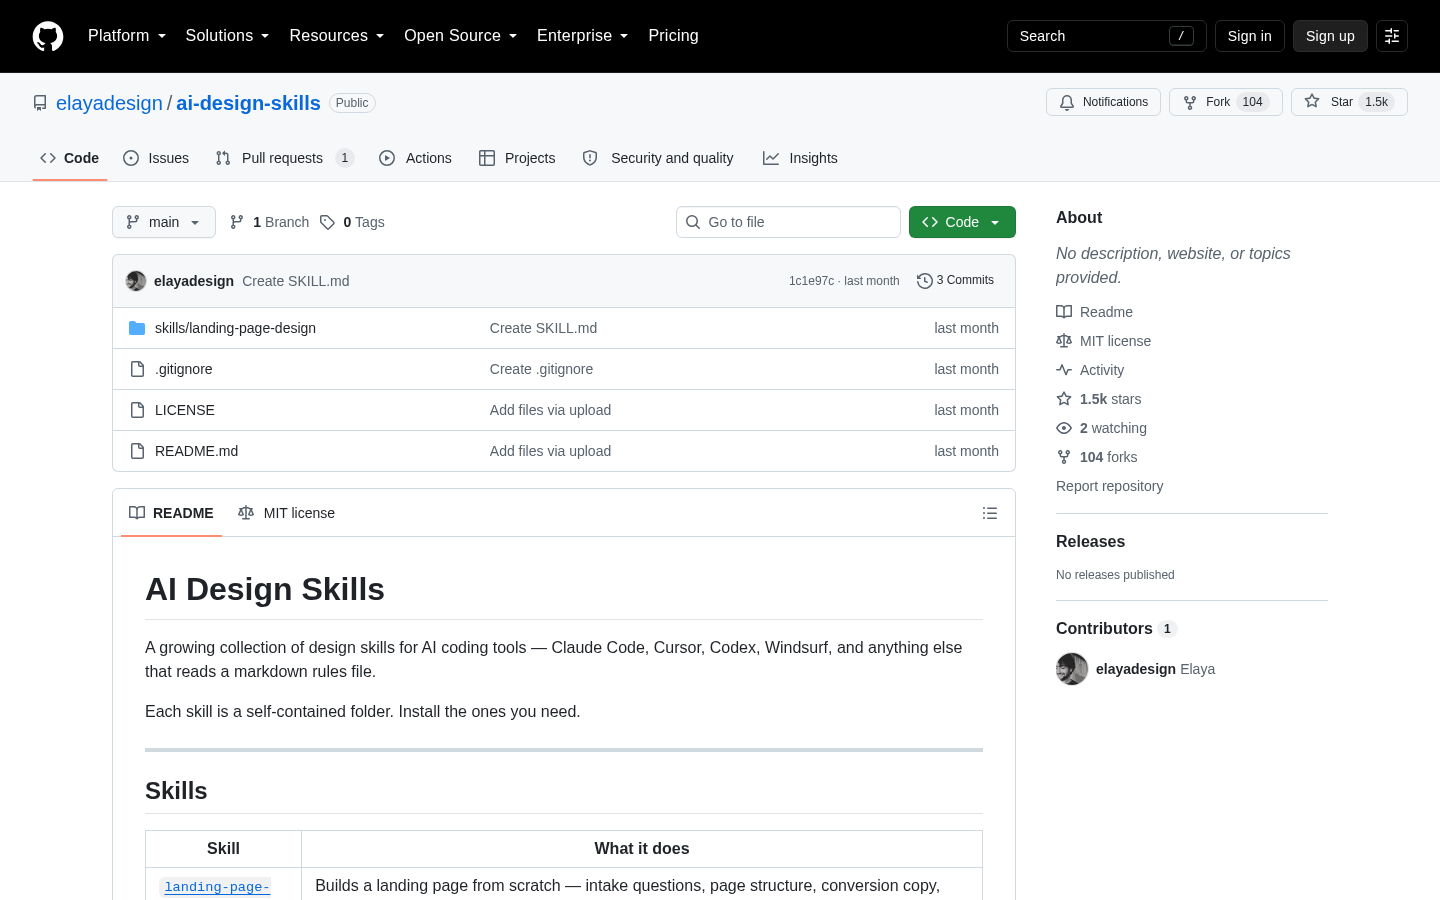Open the Readme link in About
The image size is (1440, 900).
click(x=1094, y=312)
